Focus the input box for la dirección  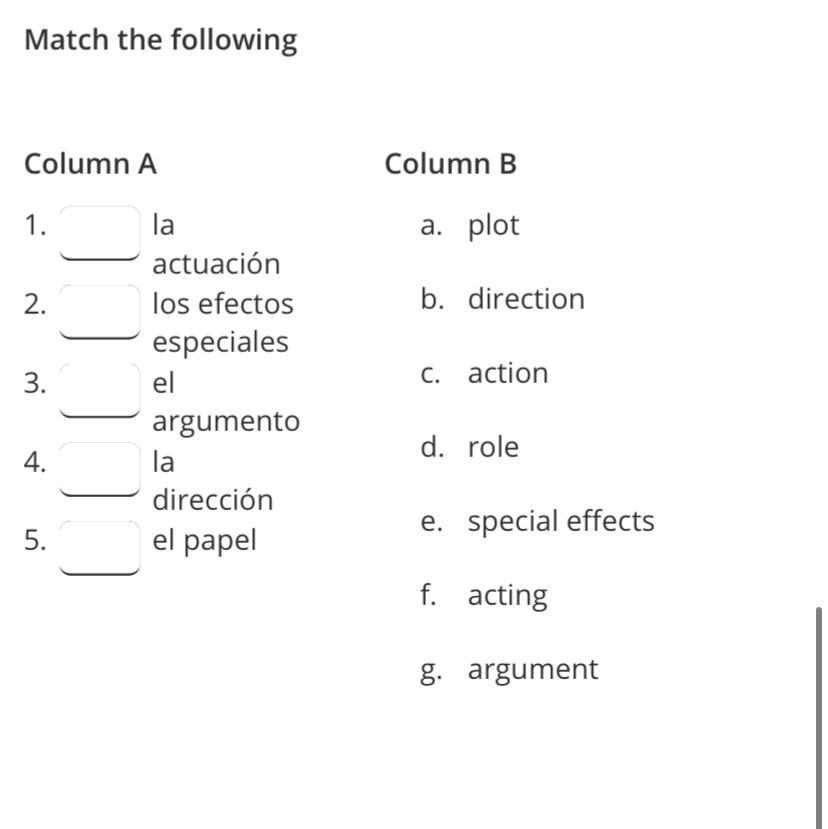click(100, 469)
